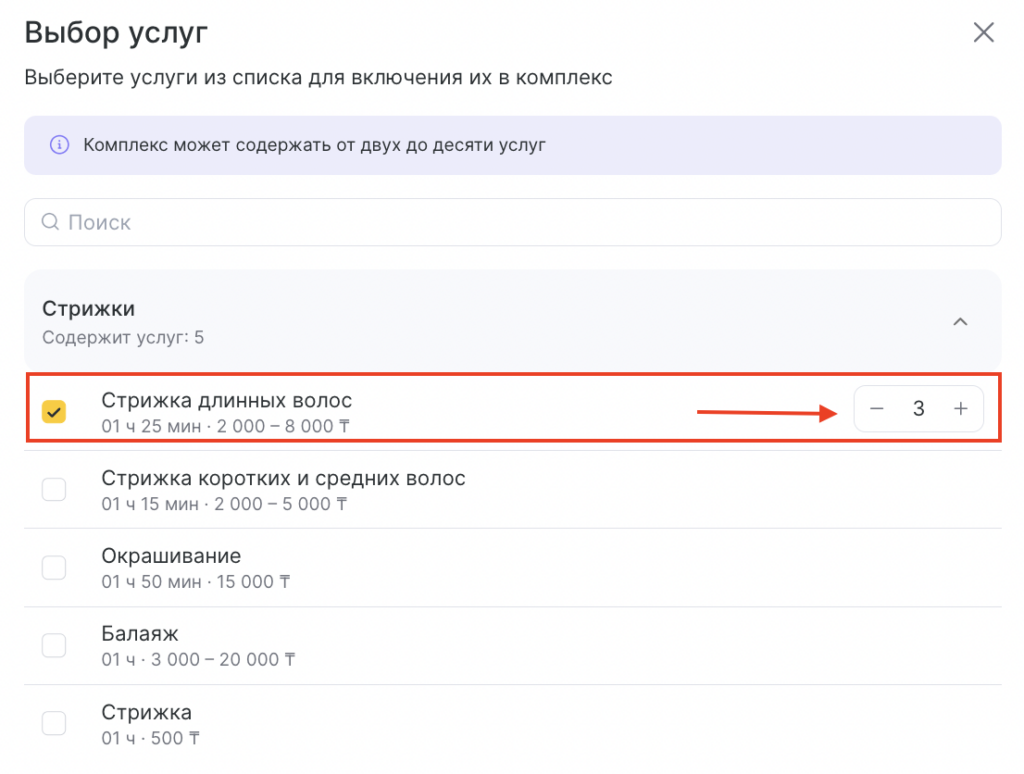Decrease quantity with the minus button

coord(877,409)
